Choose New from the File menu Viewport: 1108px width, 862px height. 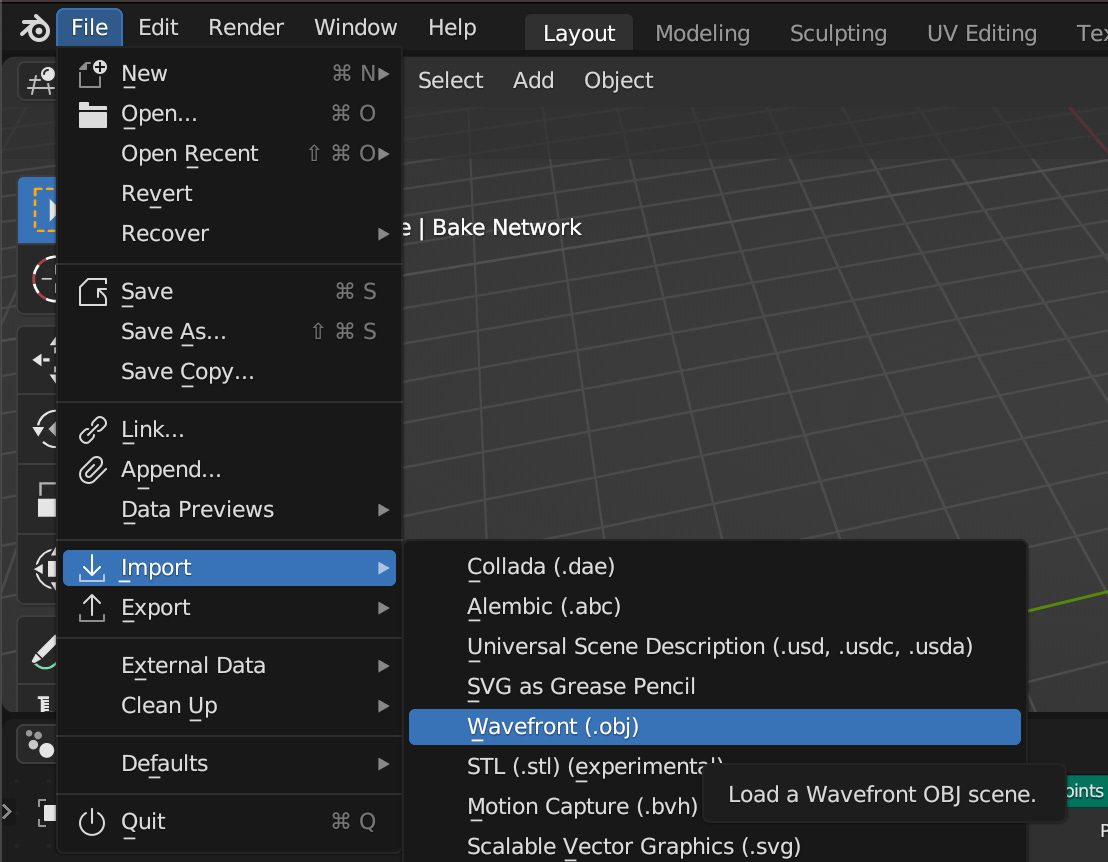tap(229, 73)
